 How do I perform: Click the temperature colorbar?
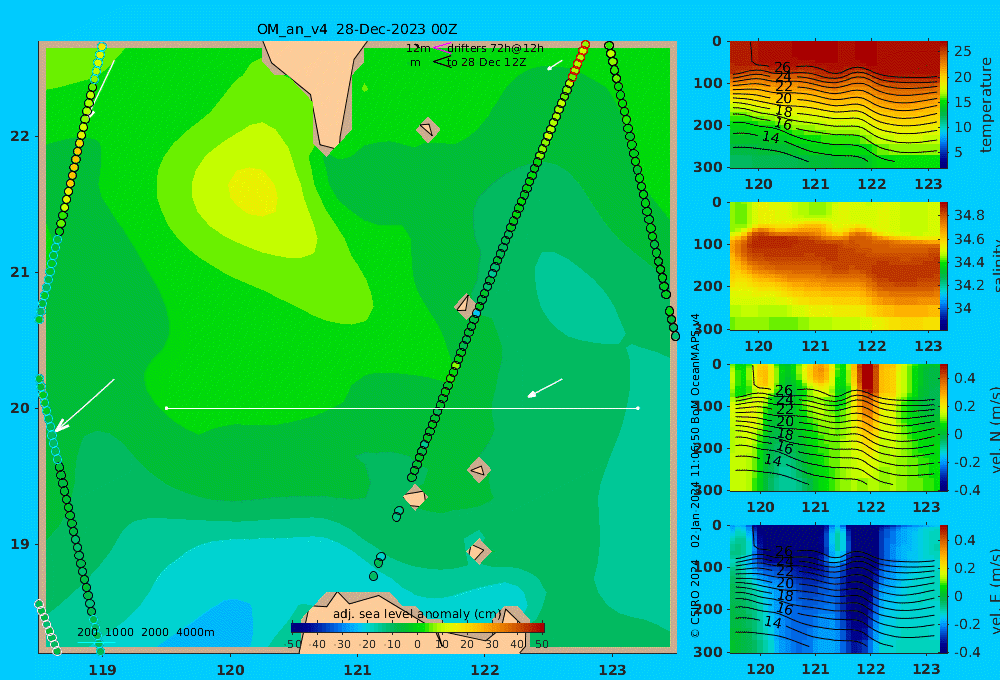point(944,105)
